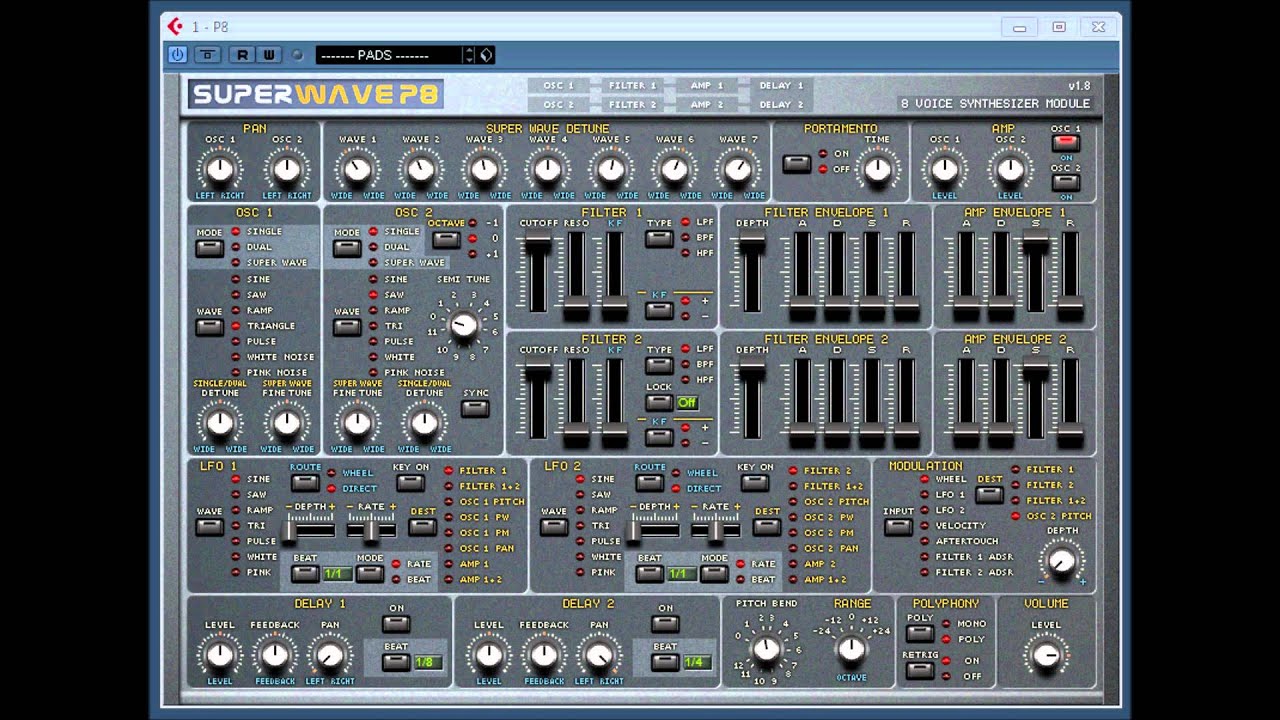Click the Pan OSC 1 knob

point(220,168)
